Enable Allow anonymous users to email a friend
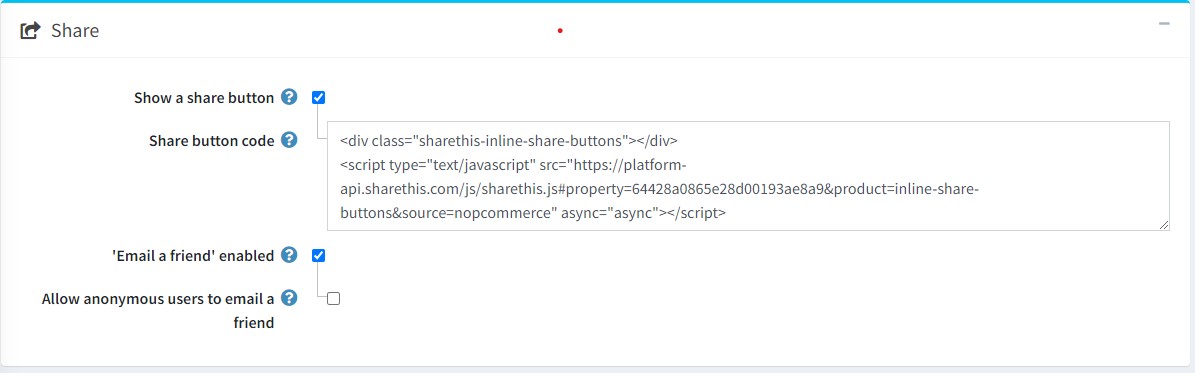 click(x=333, y=298)
